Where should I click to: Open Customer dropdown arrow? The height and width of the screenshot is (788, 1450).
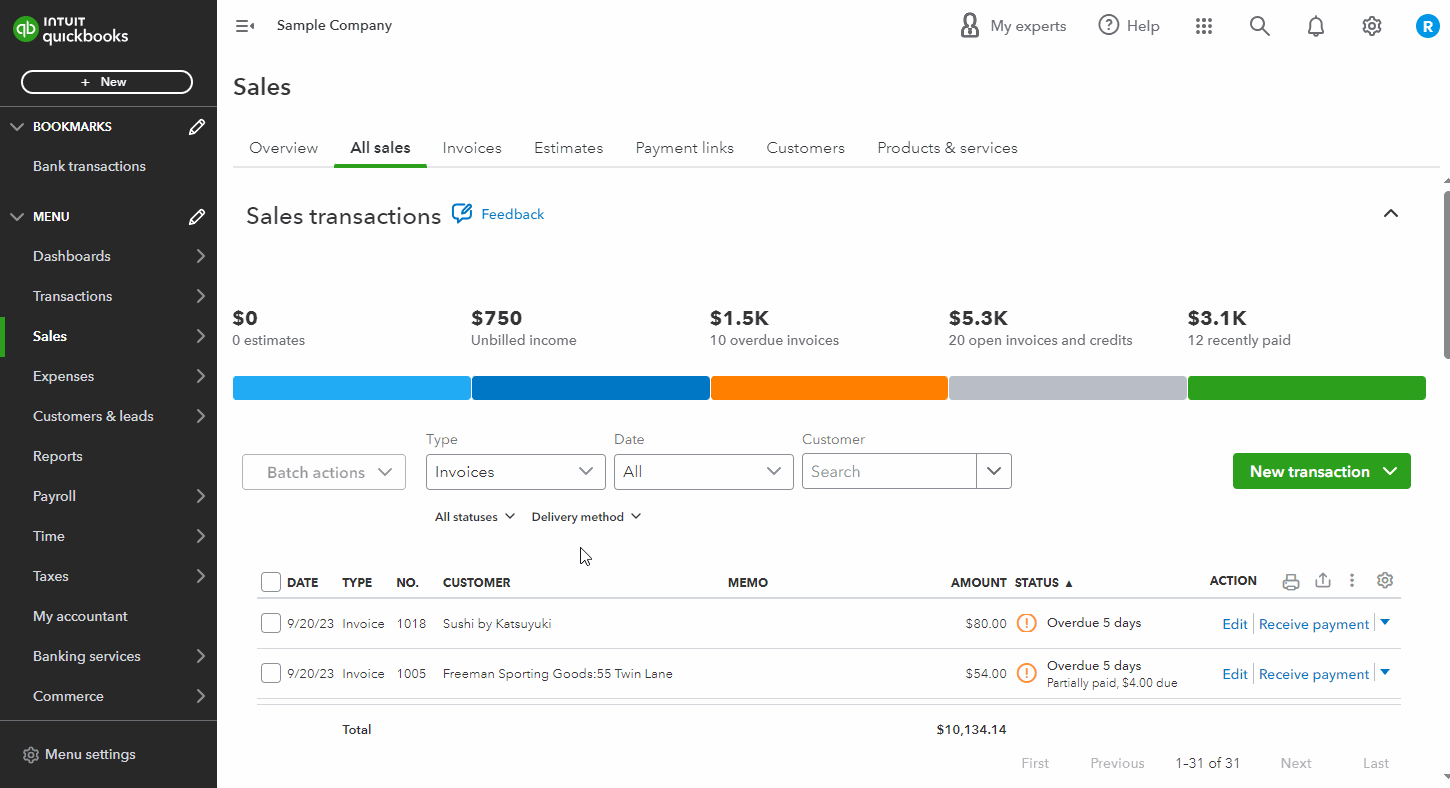[994, 471]
